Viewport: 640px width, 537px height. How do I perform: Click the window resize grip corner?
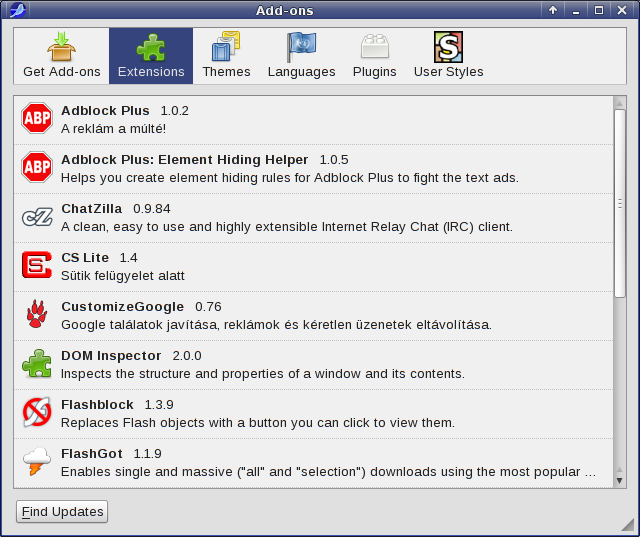[x=627, y=525]
